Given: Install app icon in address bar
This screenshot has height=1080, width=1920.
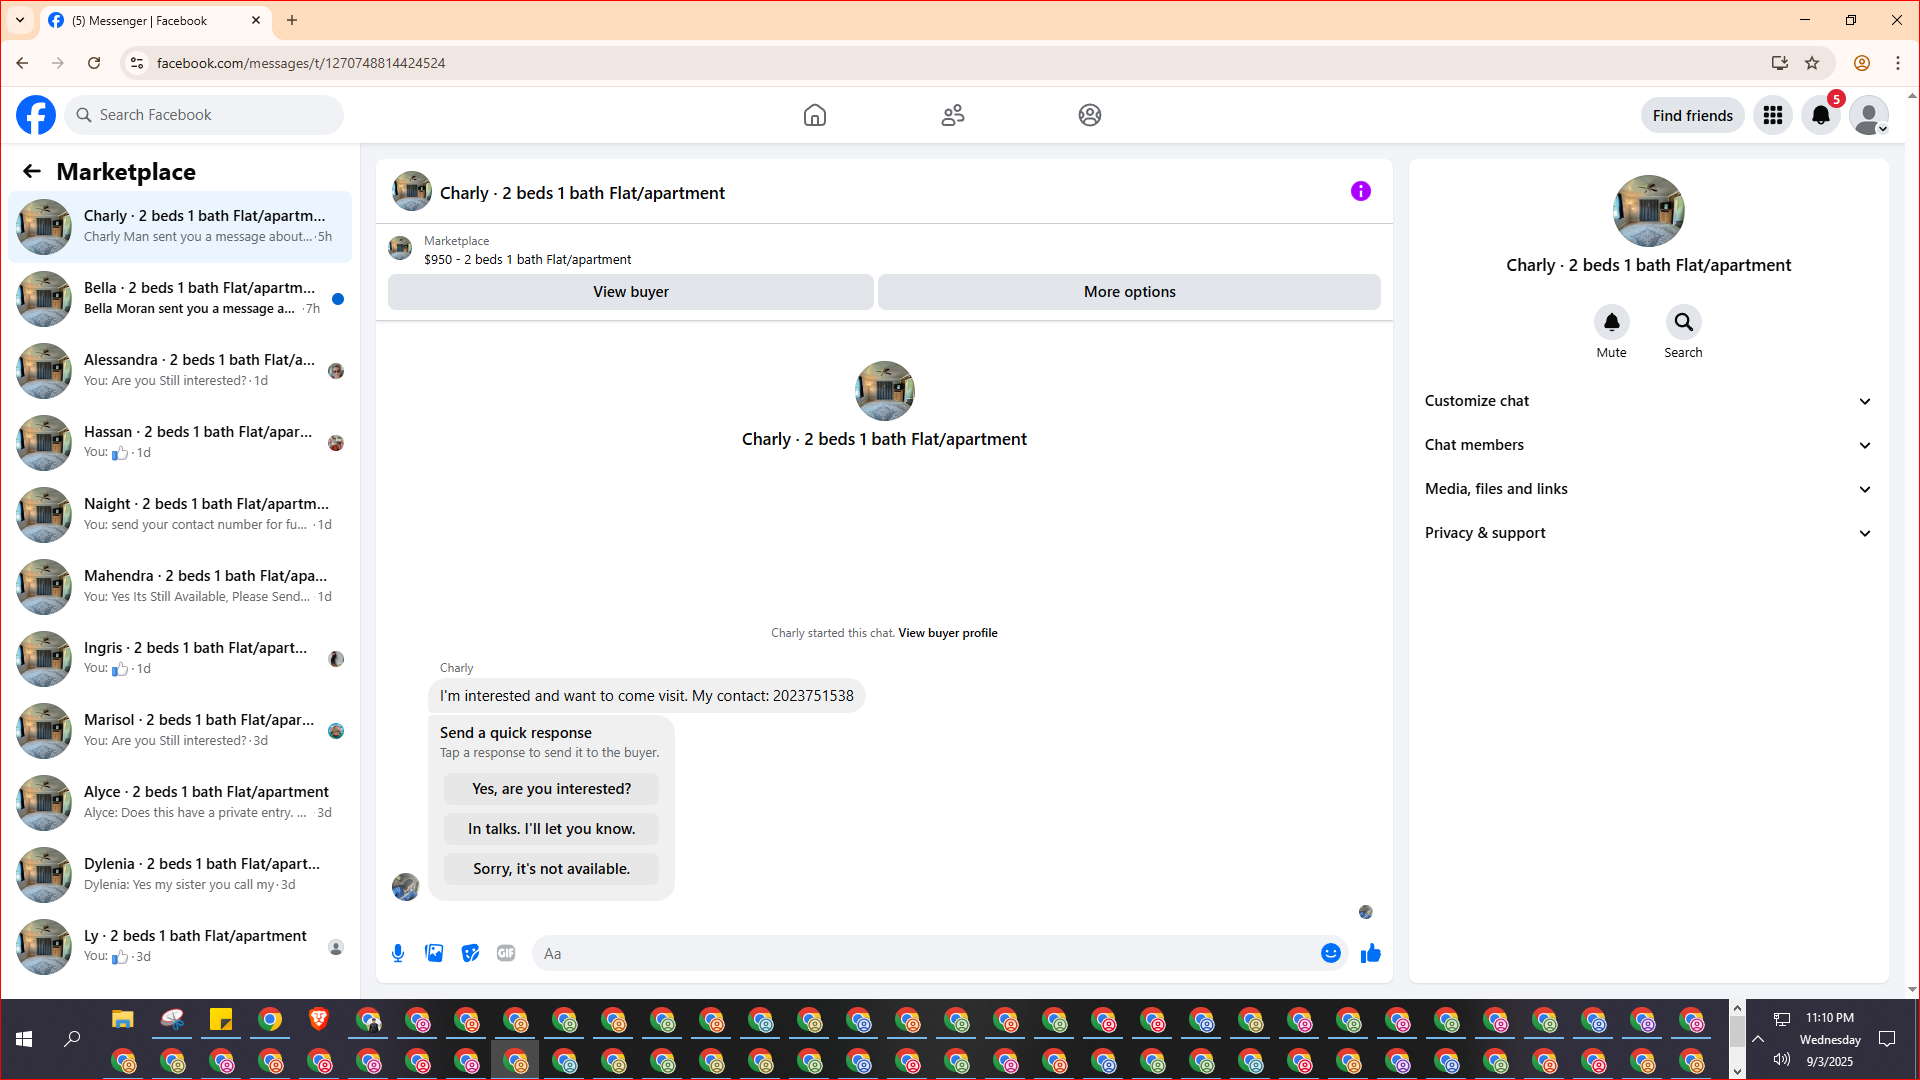Looking at the screenshot, I should pos(1779,63).
